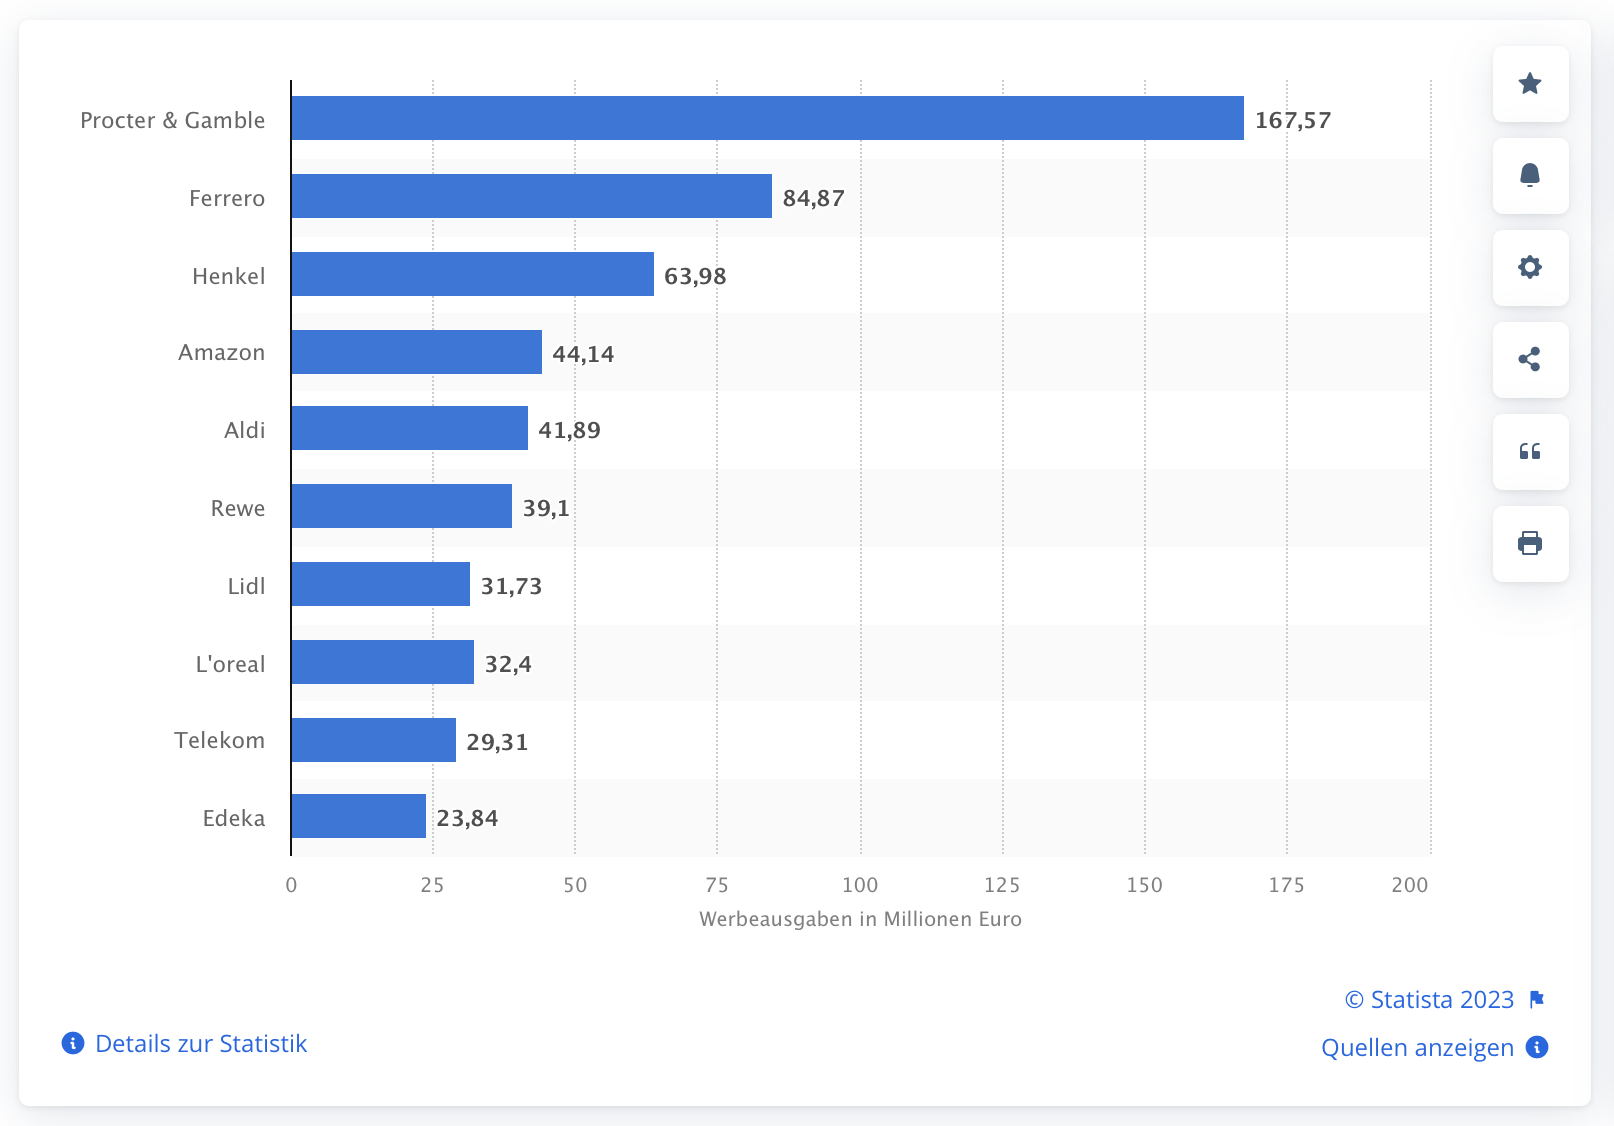Click the Rewe bar

pos(402,506)
